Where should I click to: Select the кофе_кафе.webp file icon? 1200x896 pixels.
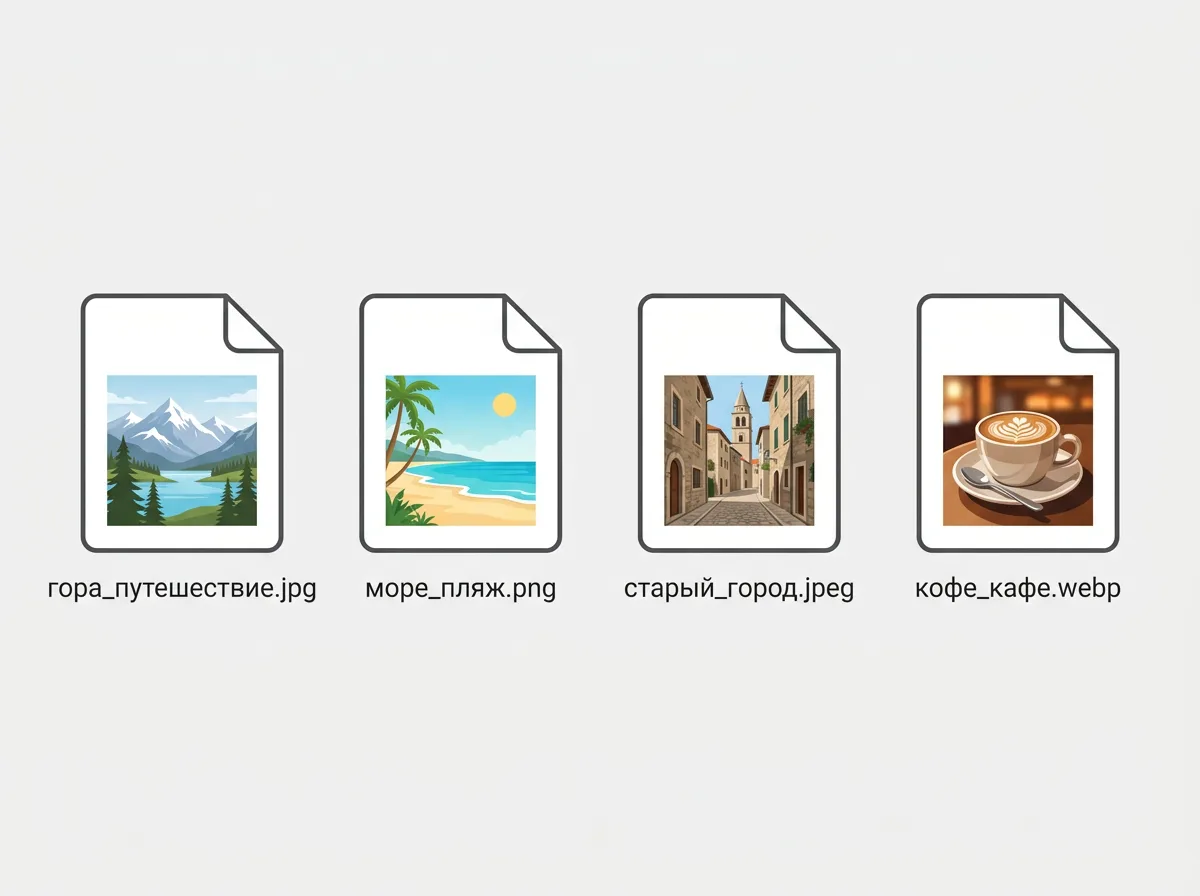pyautogui.click(x=1018, y=423)
